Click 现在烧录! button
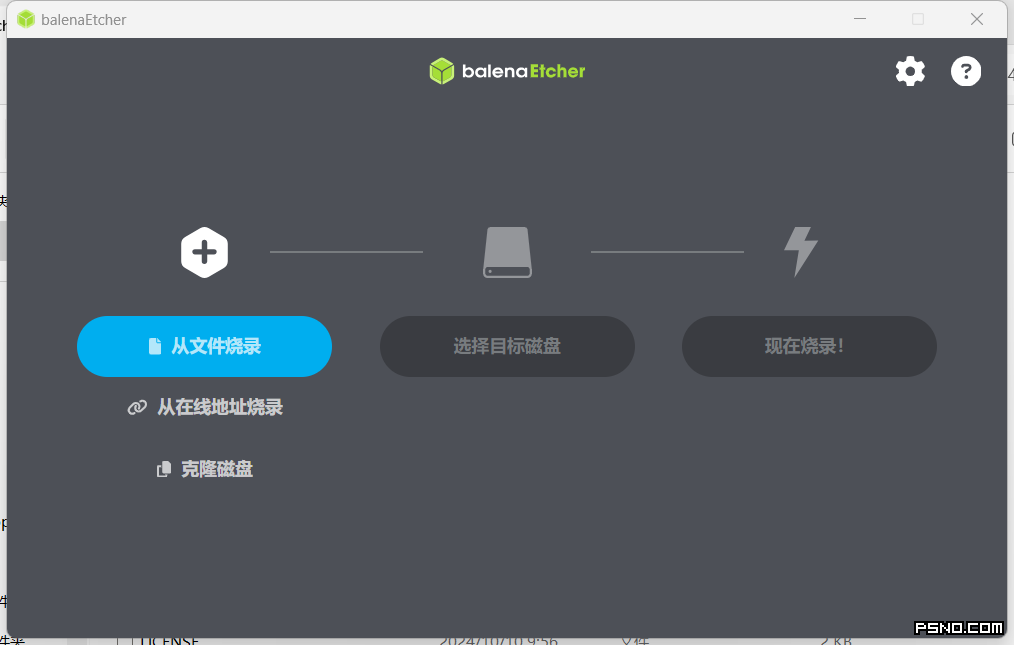Screen dimensions: 1014x645 click(x=809, y=346)
